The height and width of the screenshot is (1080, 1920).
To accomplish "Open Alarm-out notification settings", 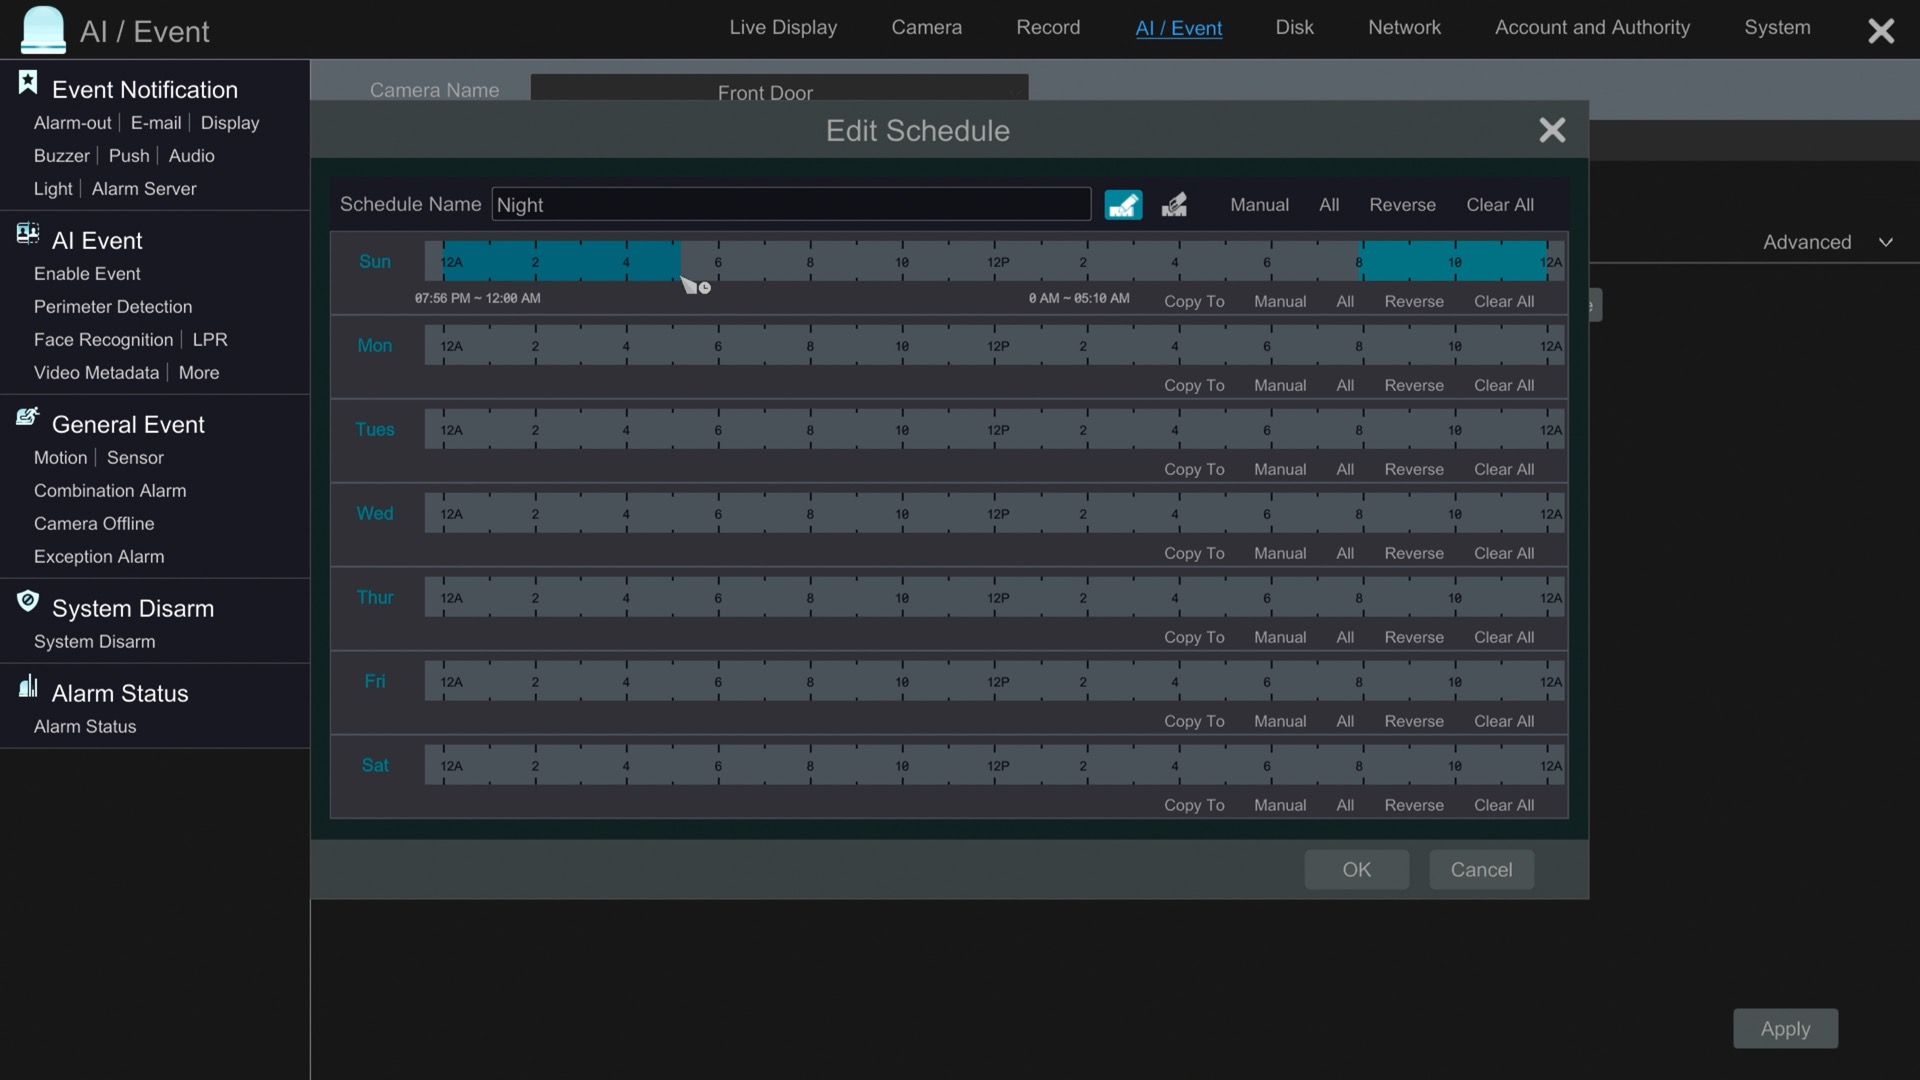I will 72,123.
